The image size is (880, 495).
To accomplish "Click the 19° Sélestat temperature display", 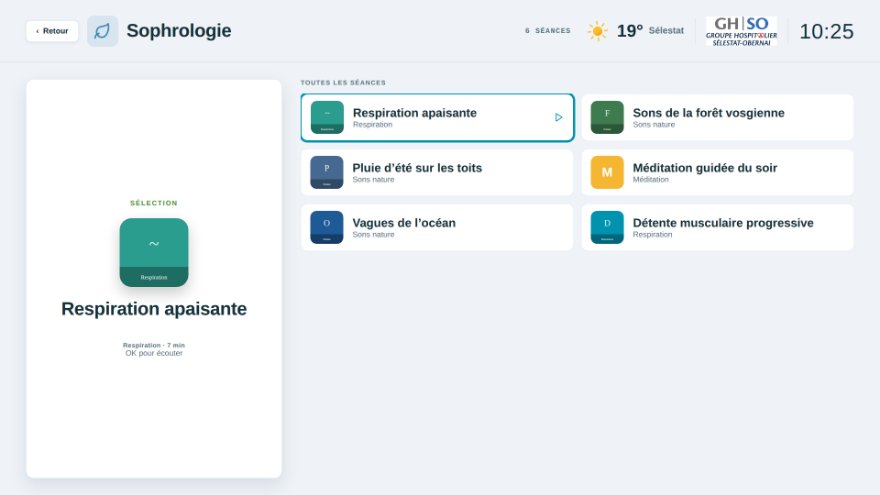I will 650,31.
